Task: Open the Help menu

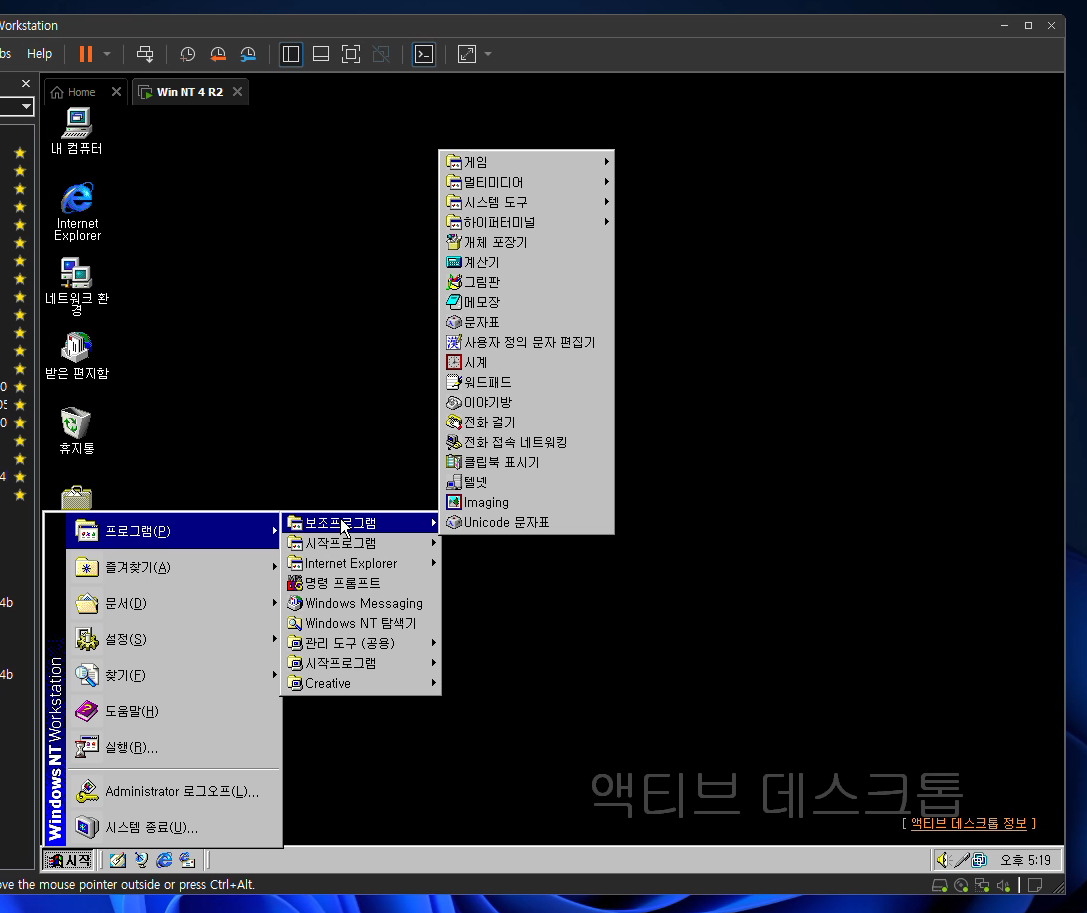Action: tap(40, 53)
